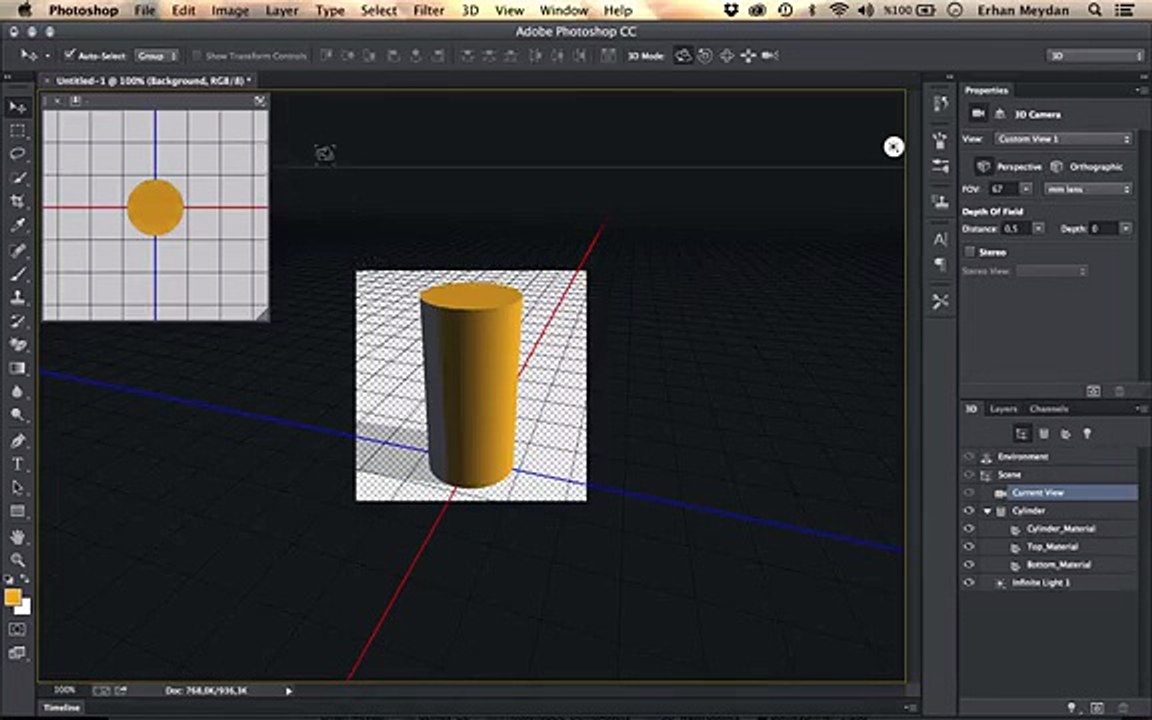Viewport: 1152px width, 720px height.
Task: Click the Perspective camera icon
Action: point(983,167)
